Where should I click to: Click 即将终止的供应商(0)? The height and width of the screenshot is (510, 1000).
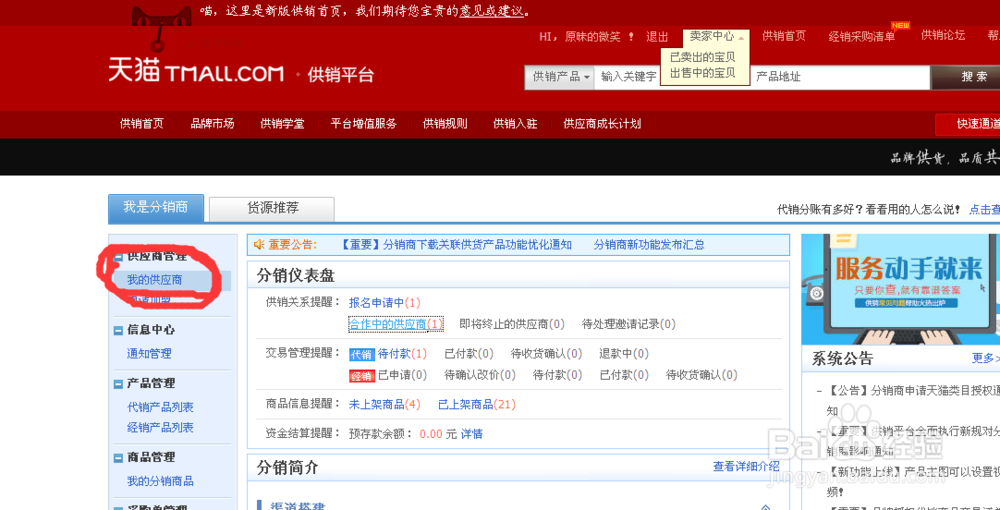coord(512,324)
